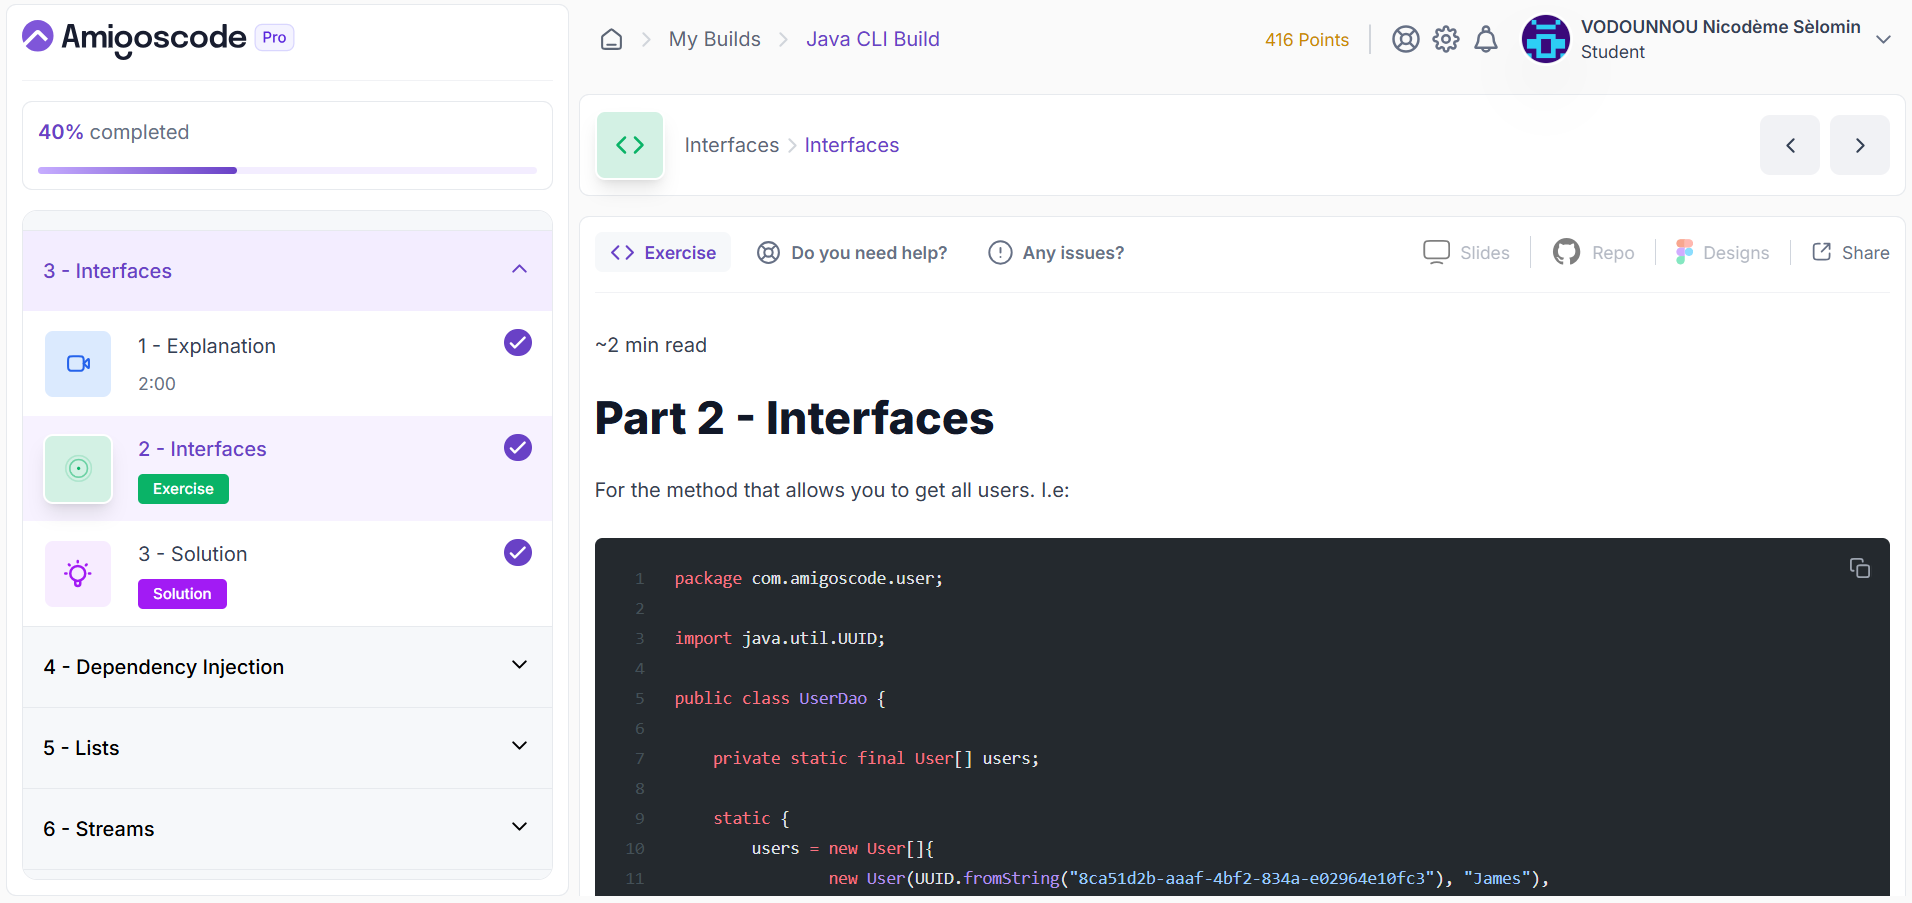Click the completed checkmark on Explanation lesson

(x=517, y=342)
